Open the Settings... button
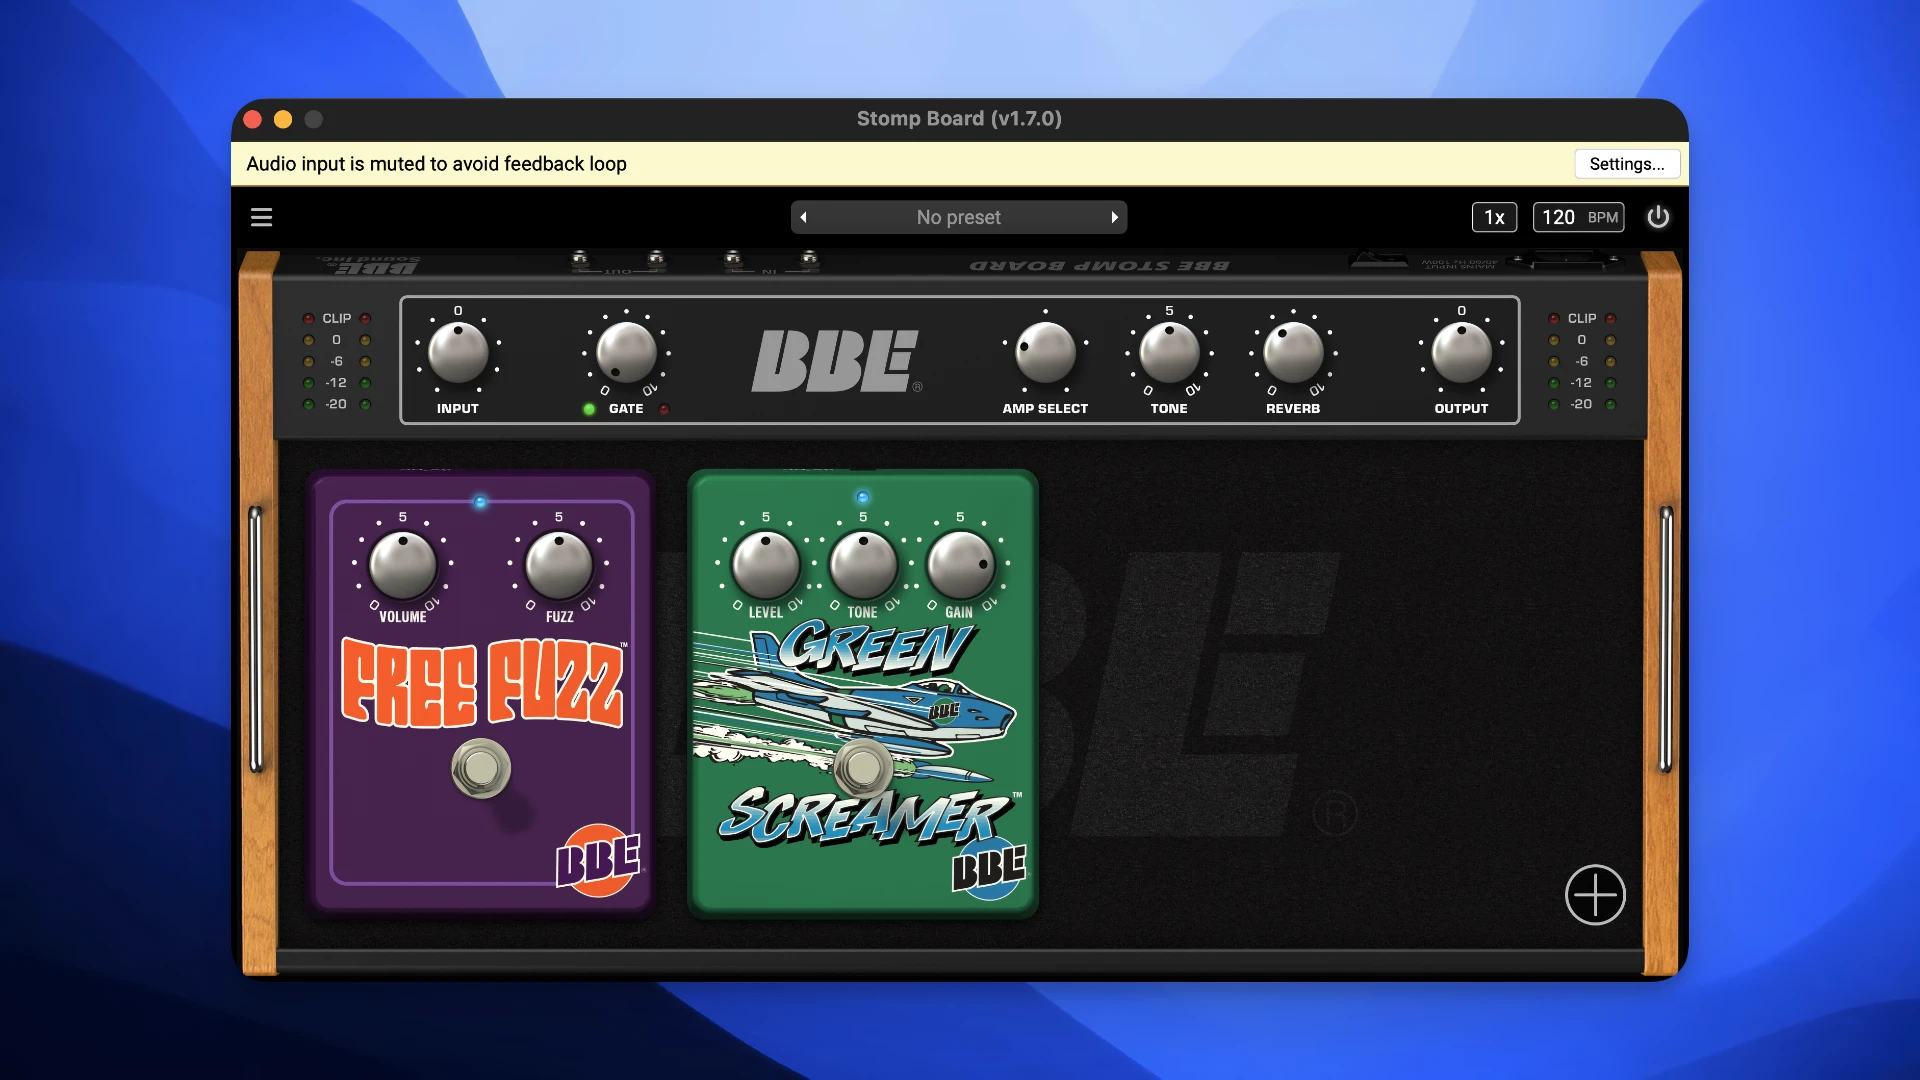 pyautogui.click(x=1626, y=164)
